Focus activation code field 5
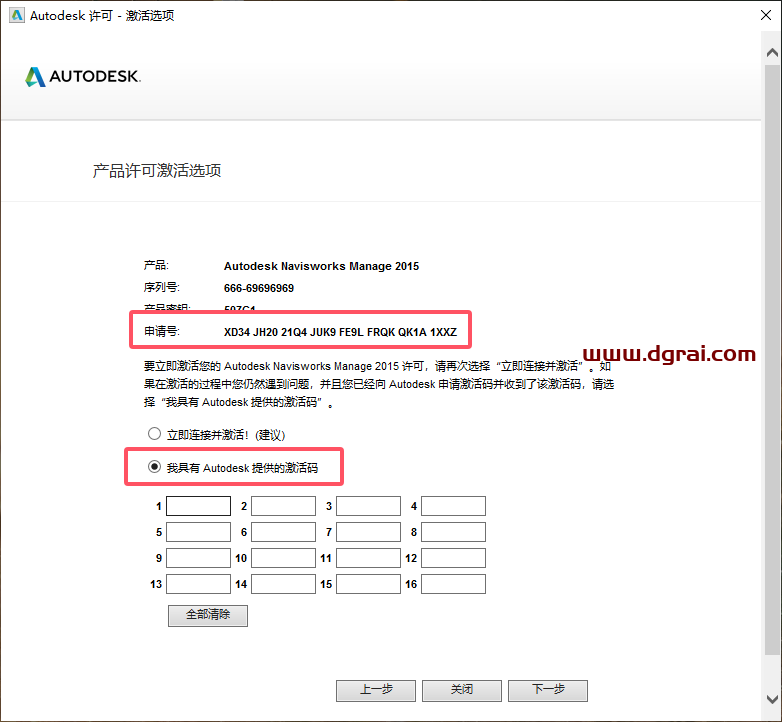 (x=198, y=532)
